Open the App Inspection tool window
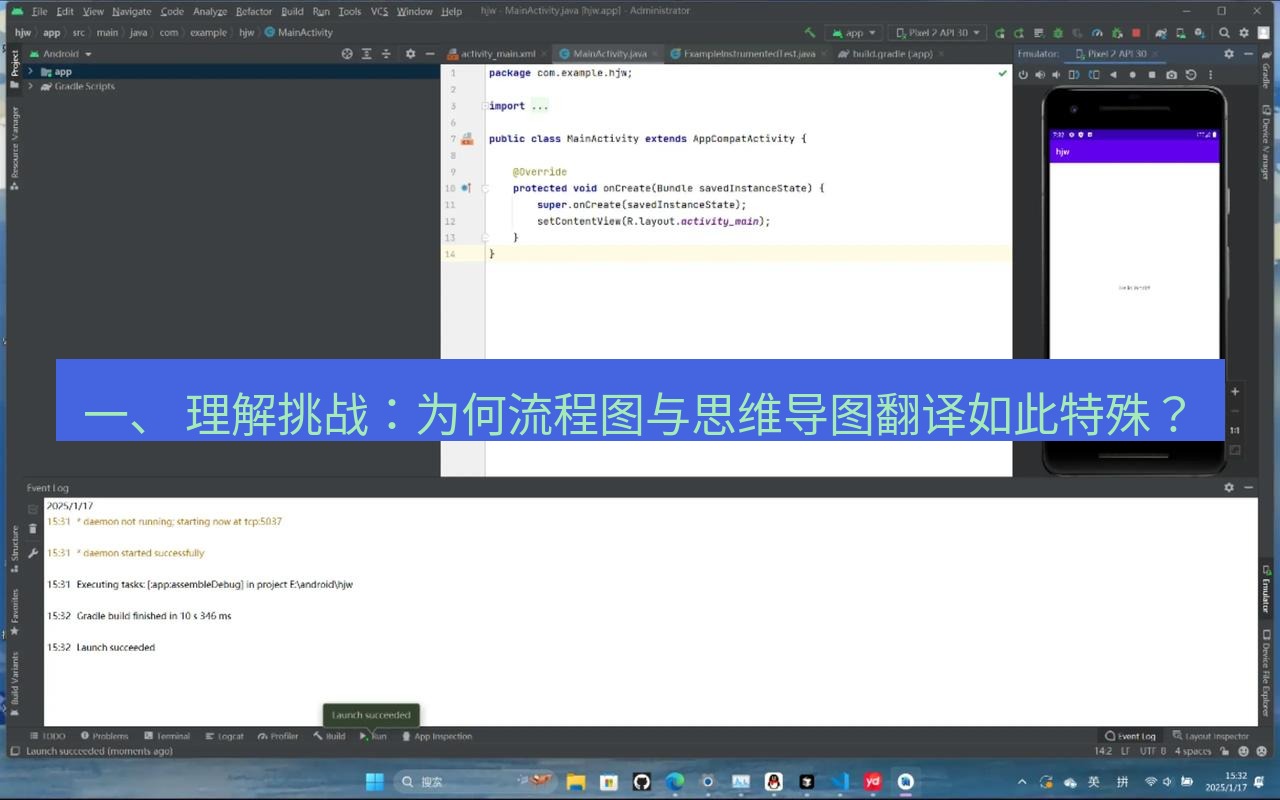 coord(437,736)
